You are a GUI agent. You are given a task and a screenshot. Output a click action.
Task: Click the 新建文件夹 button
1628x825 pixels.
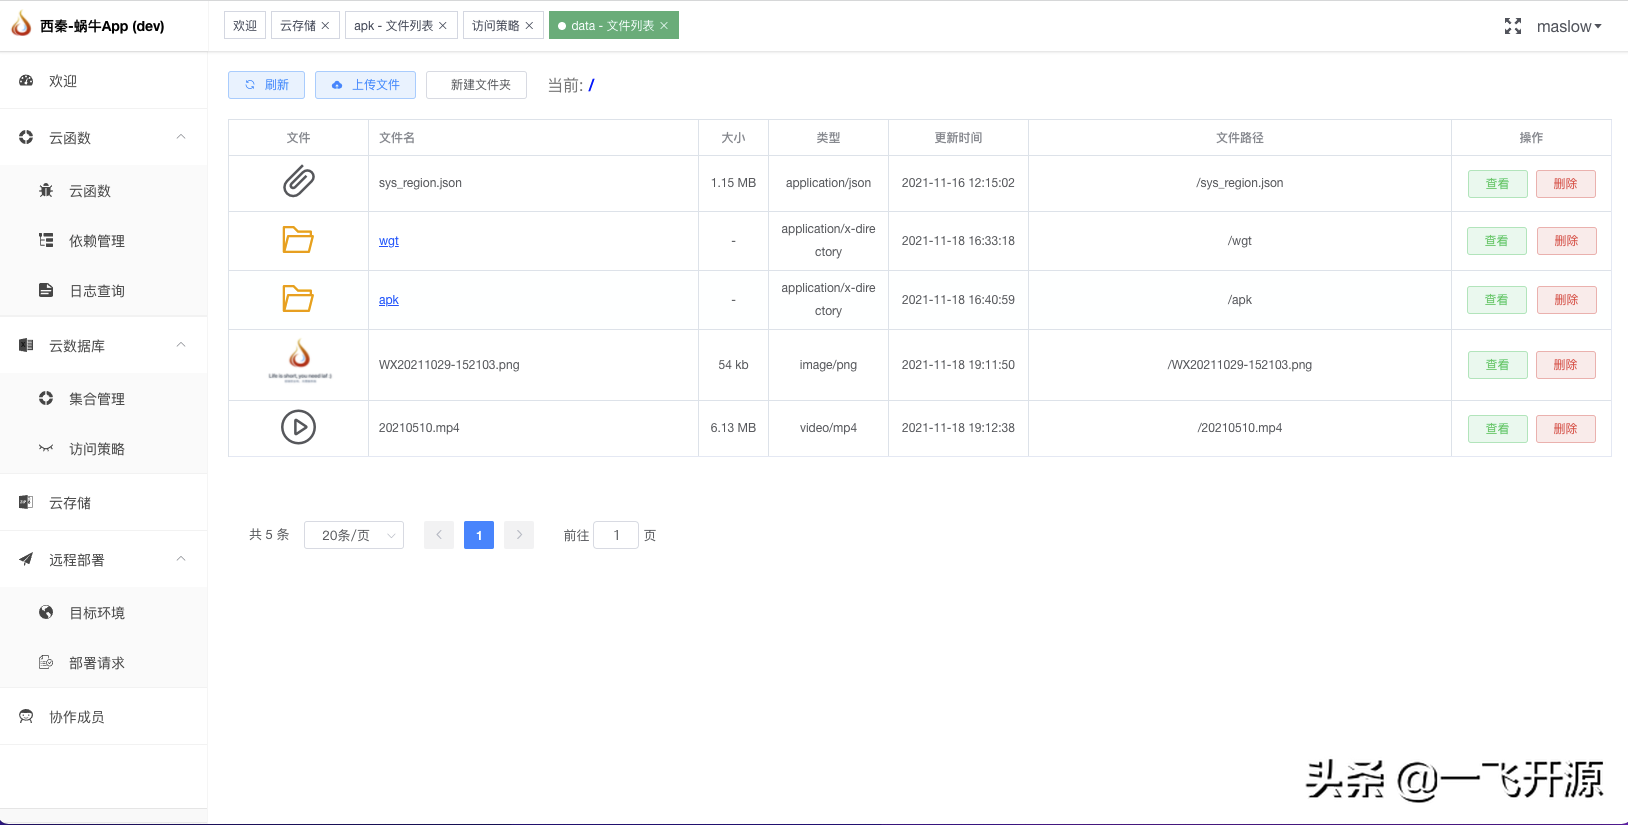tap(476, 85)
